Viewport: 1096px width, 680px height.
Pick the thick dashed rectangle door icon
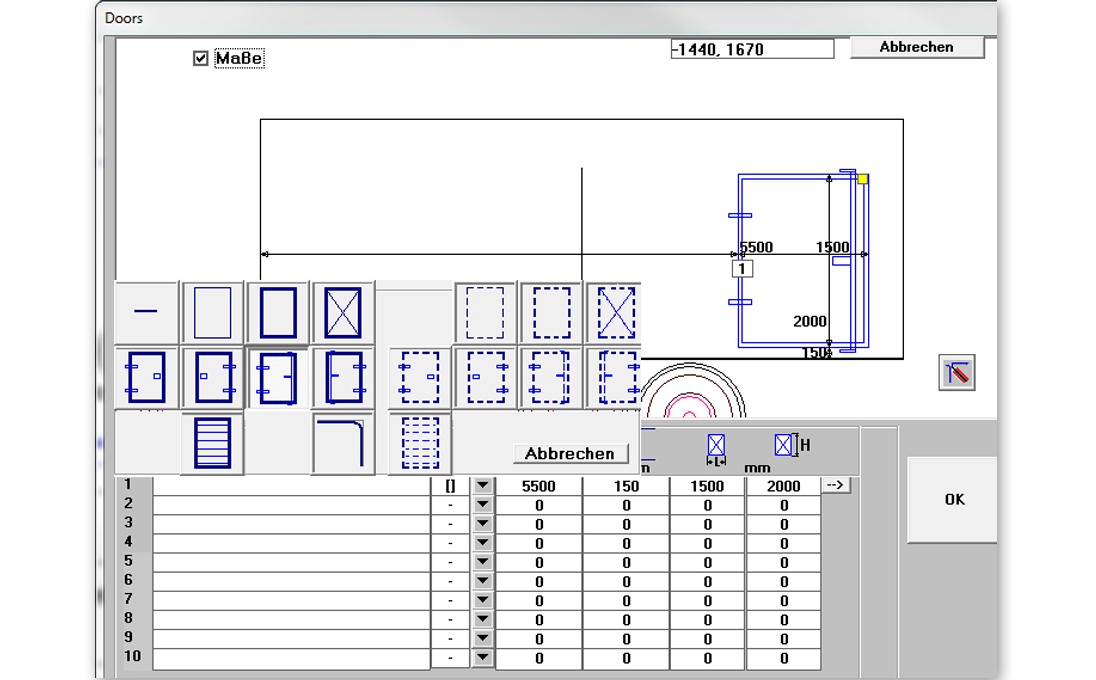(551, 312)
